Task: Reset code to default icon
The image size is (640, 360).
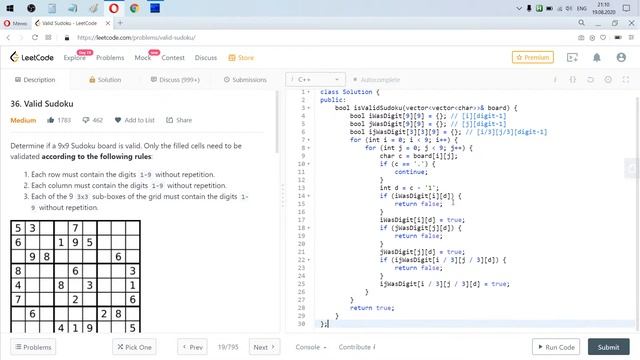Action: (x=590, y=80)
